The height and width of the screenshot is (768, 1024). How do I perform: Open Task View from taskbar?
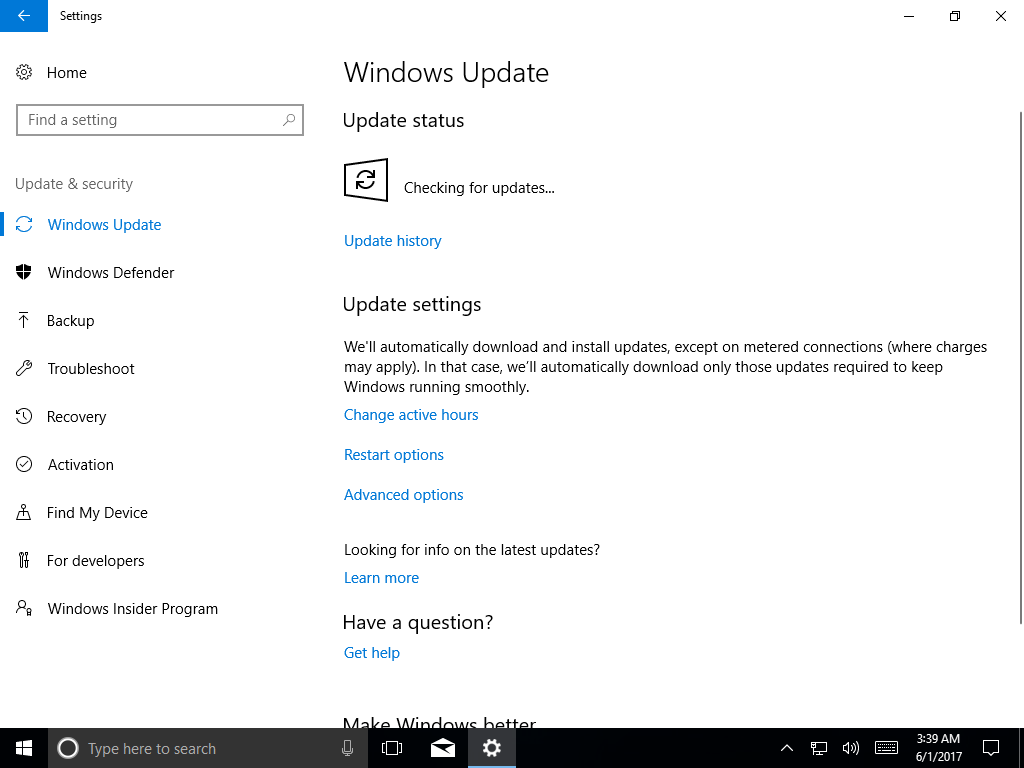point(392,748)
